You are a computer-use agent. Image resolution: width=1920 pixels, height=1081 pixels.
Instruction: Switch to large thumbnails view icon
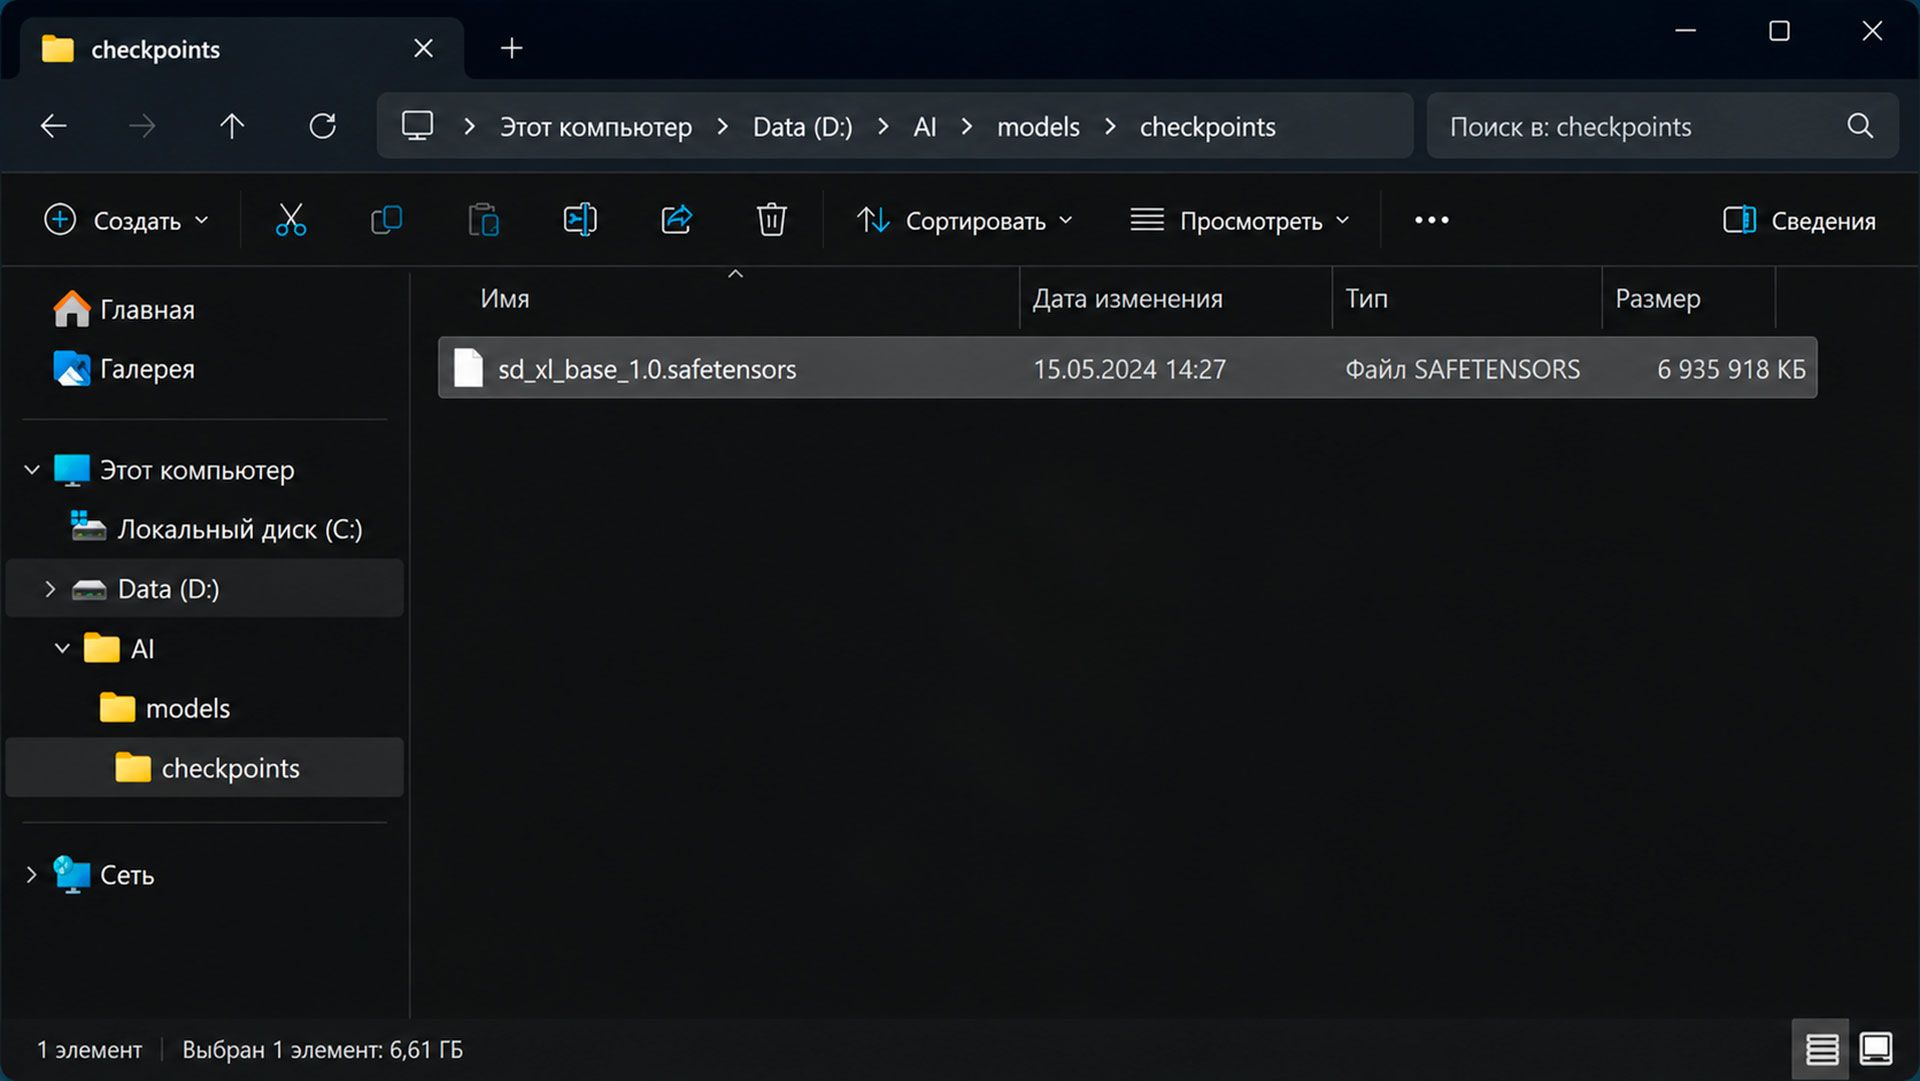coord(1875,1050)
